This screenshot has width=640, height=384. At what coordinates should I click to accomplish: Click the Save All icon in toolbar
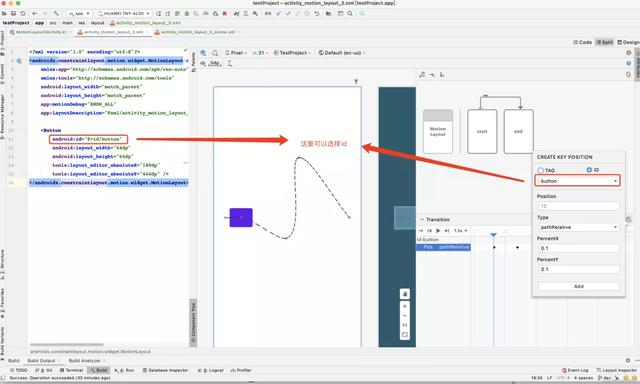13,13
